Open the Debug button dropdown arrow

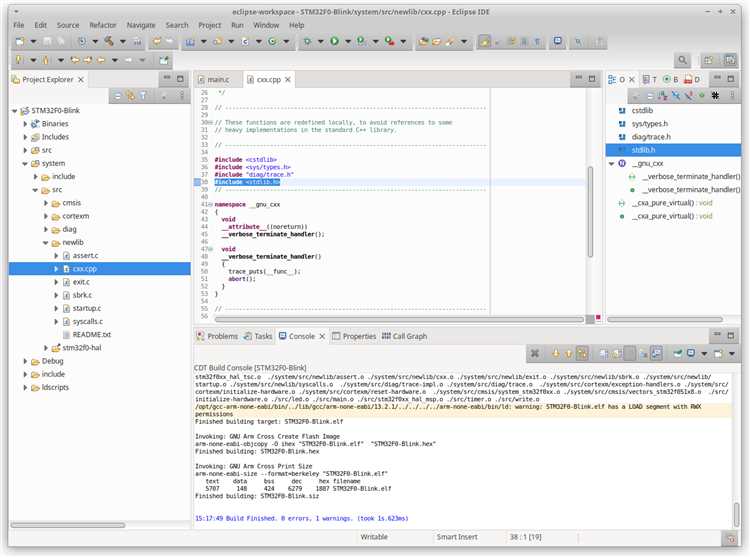320,42
